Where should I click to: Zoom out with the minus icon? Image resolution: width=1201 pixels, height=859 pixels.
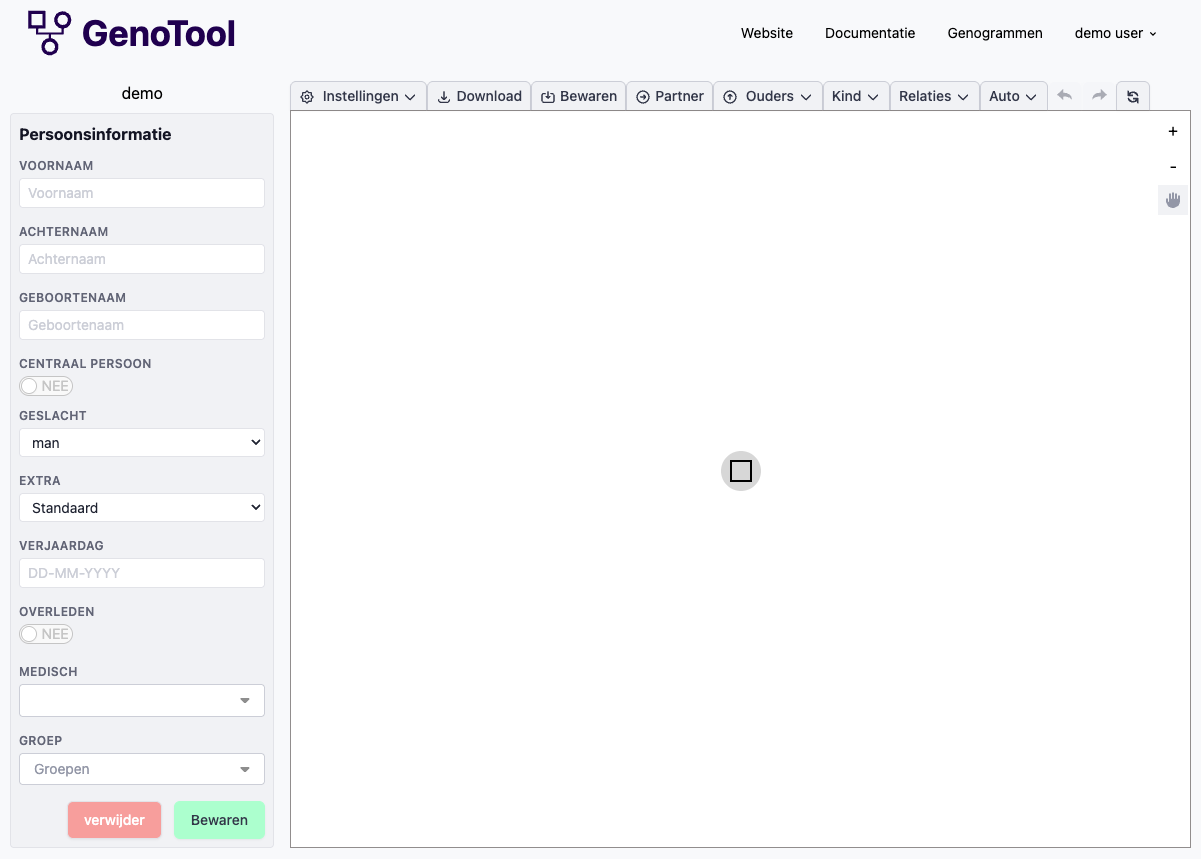point(1173,167)
